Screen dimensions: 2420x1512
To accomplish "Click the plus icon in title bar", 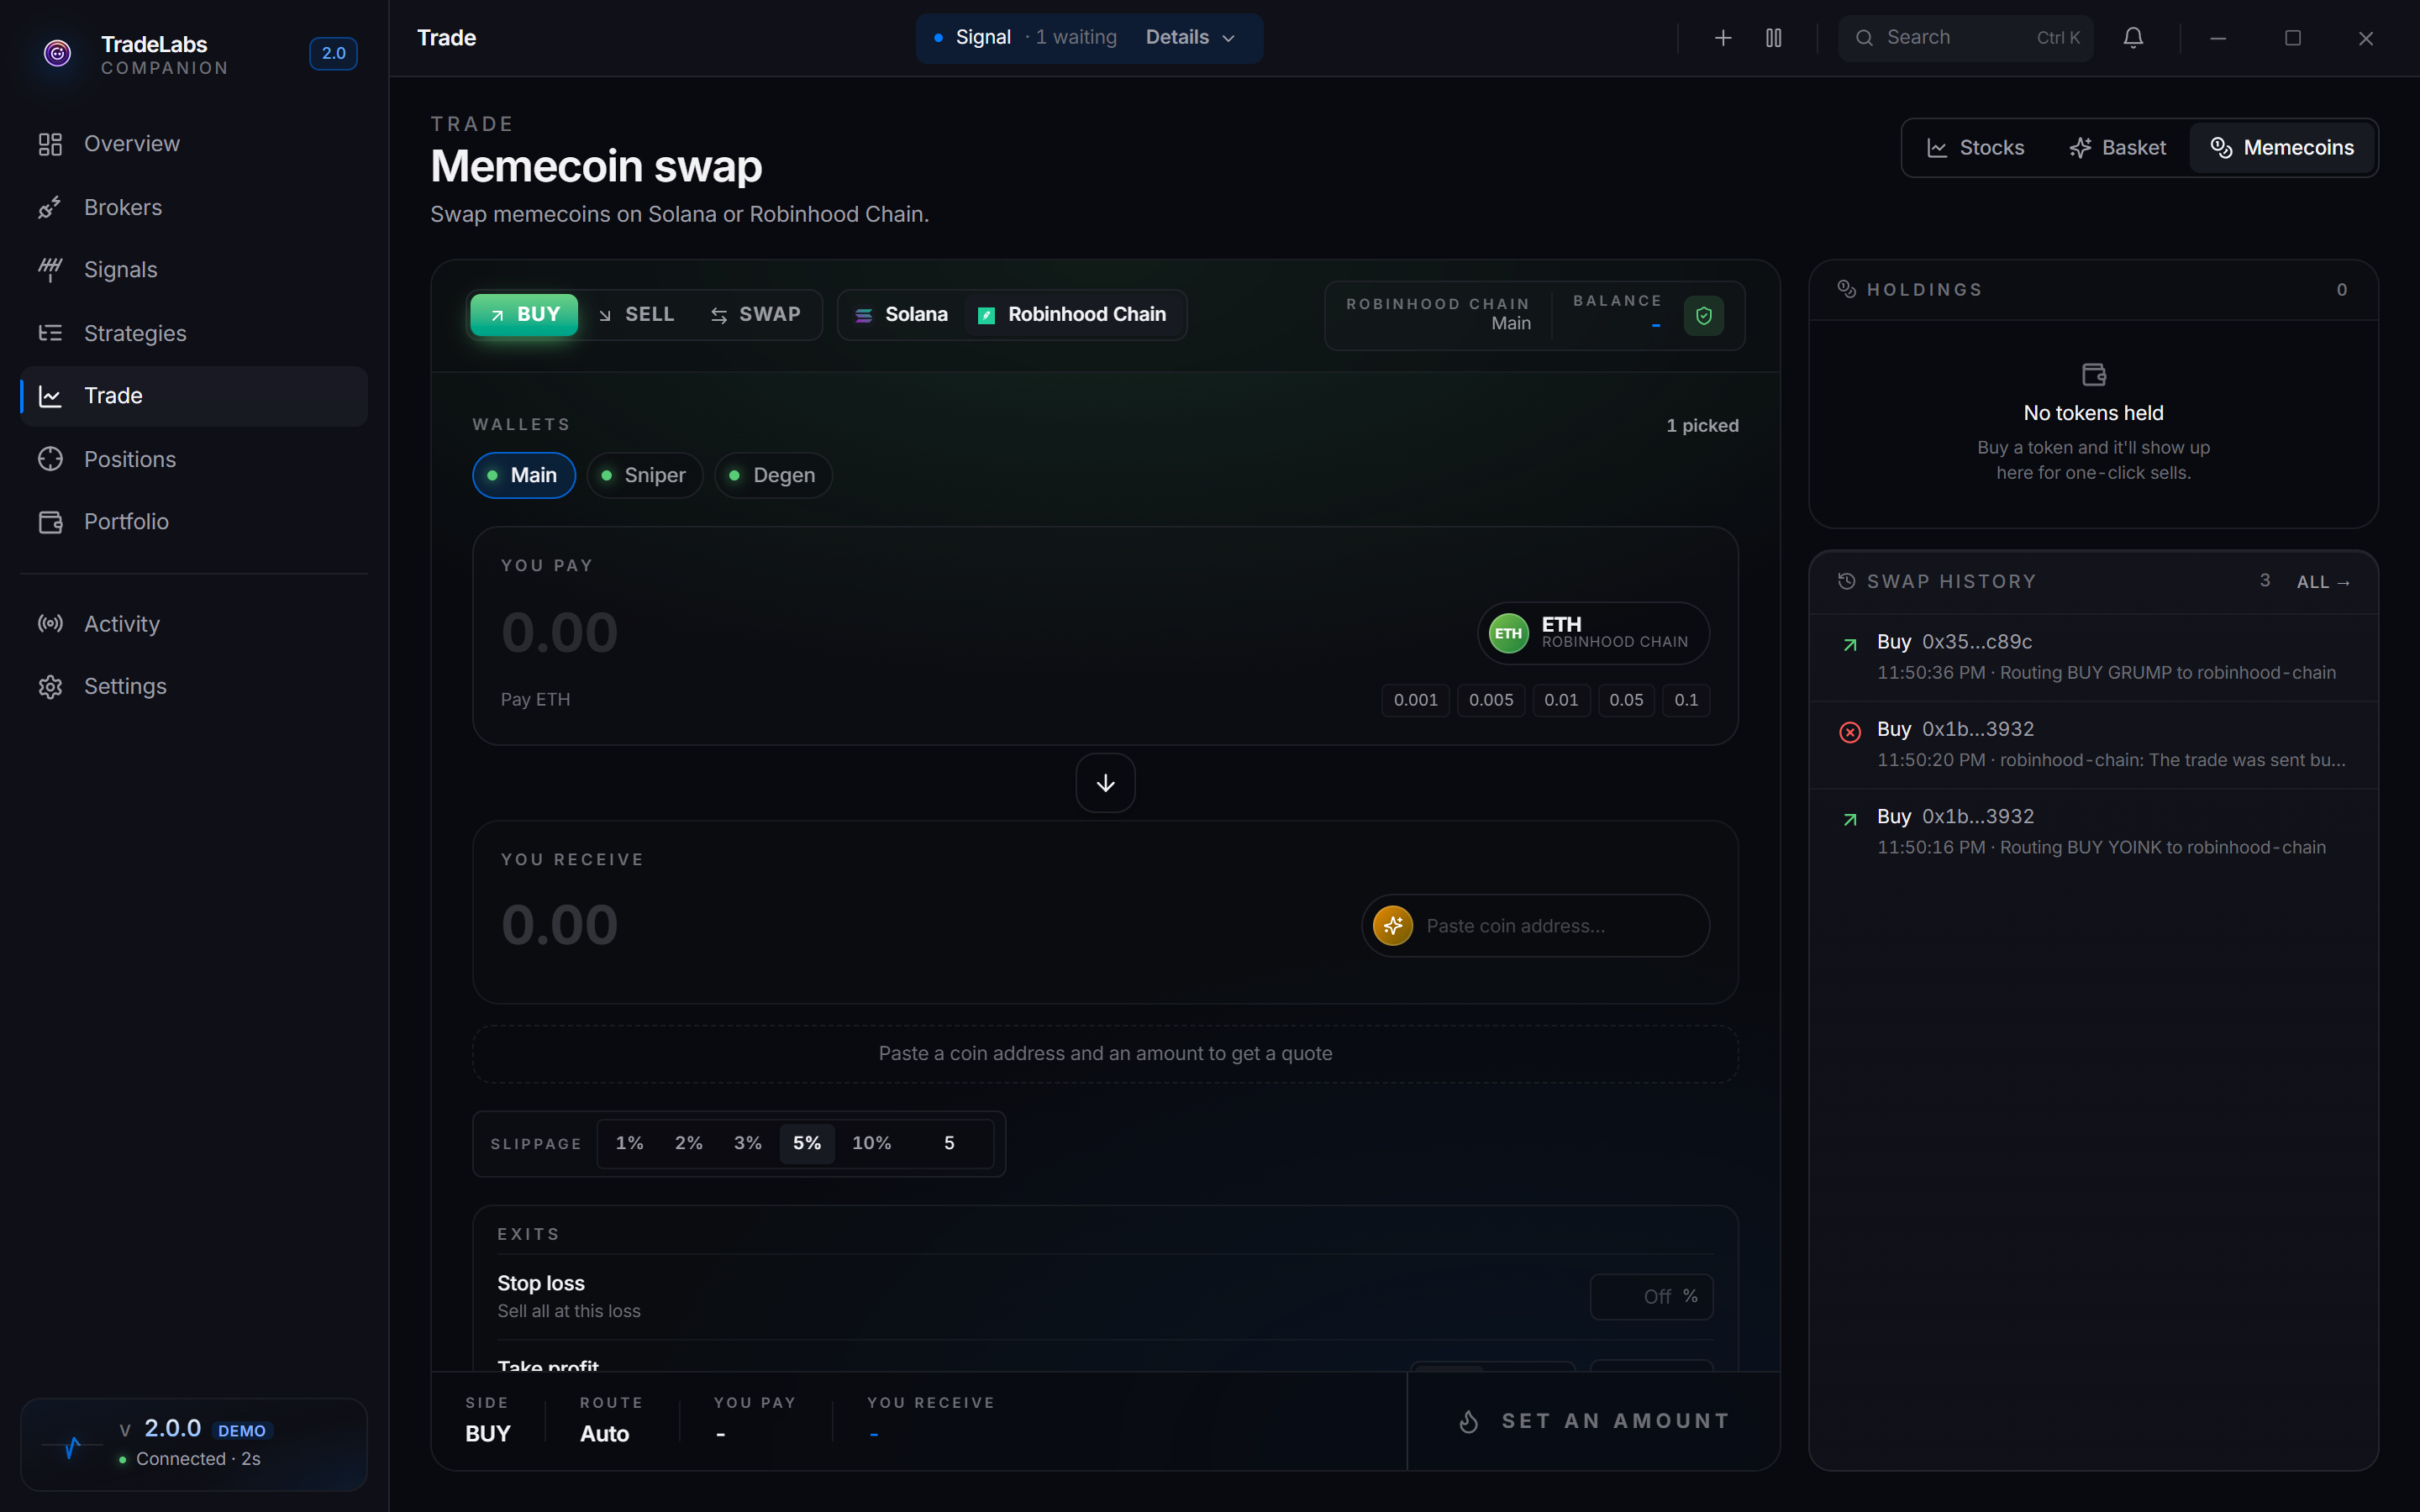I will click(x=1723, y=38).
